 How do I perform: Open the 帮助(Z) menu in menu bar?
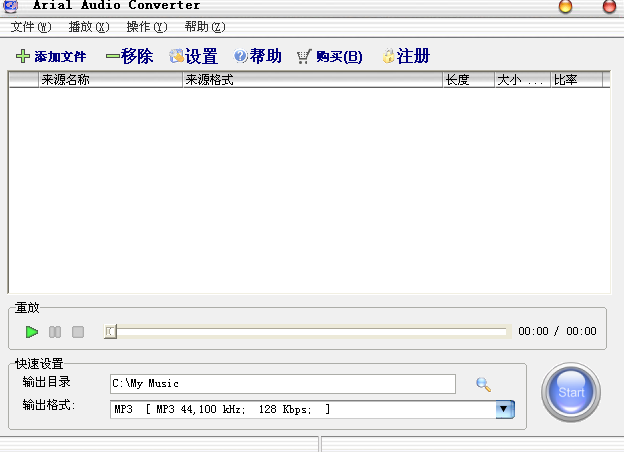pyautogui.click(x=205, y=27)
